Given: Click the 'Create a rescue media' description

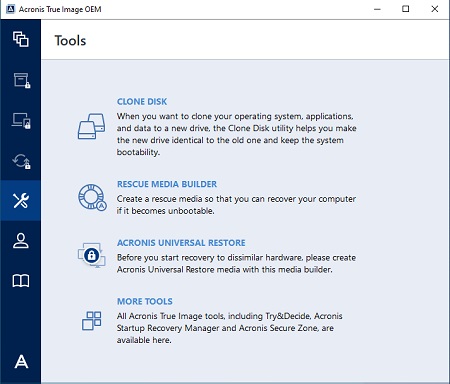Looking at the screenshot, I should [236, 205].
